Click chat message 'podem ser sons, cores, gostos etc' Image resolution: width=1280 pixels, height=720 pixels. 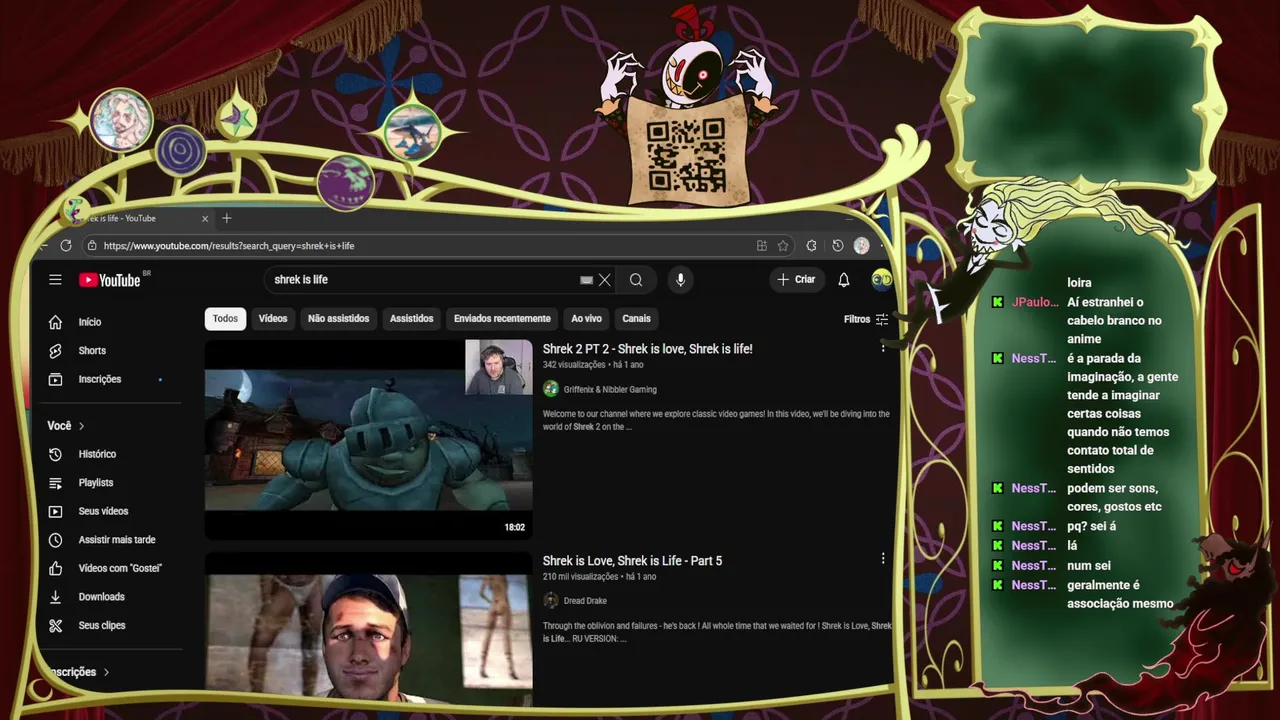(1114, 498)
